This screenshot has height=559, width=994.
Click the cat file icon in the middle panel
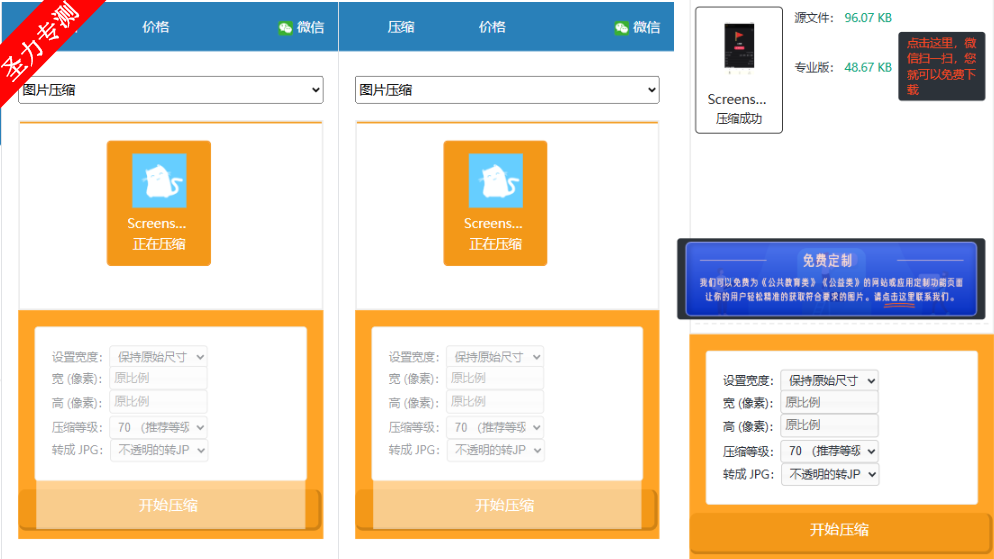click(x=496, y=181)
